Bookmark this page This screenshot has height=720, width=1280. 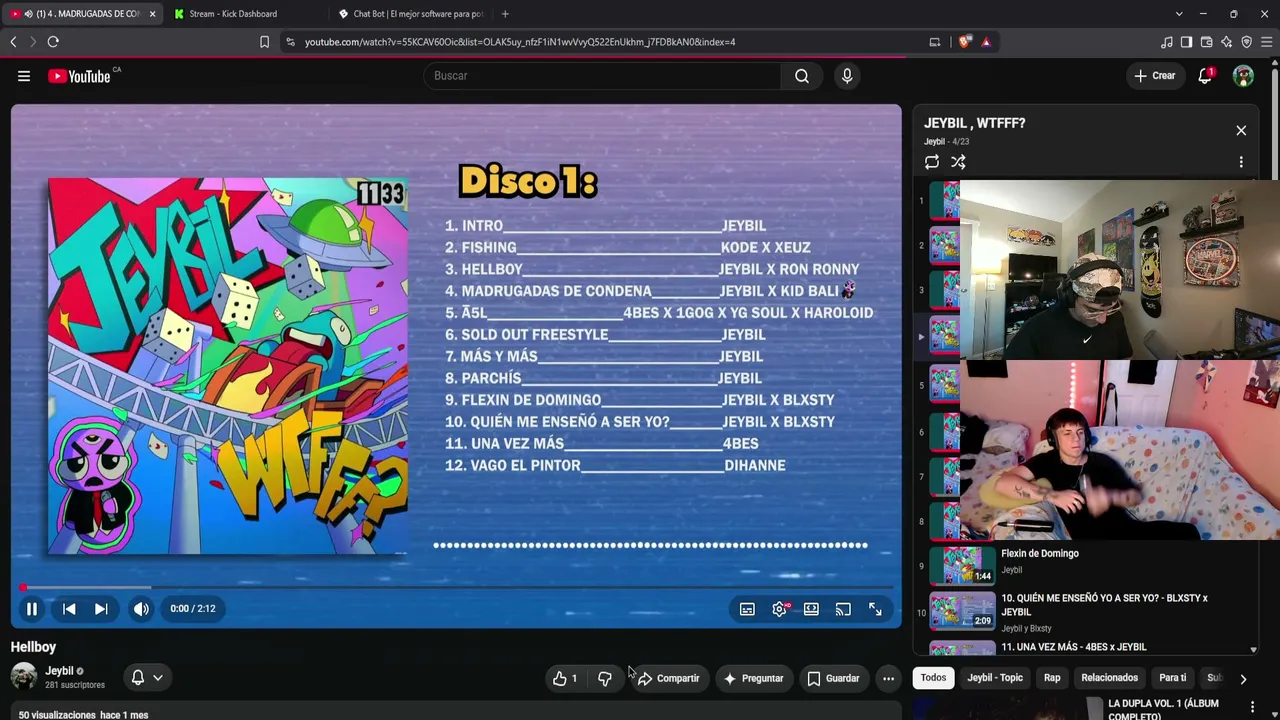tap(264, 42)
